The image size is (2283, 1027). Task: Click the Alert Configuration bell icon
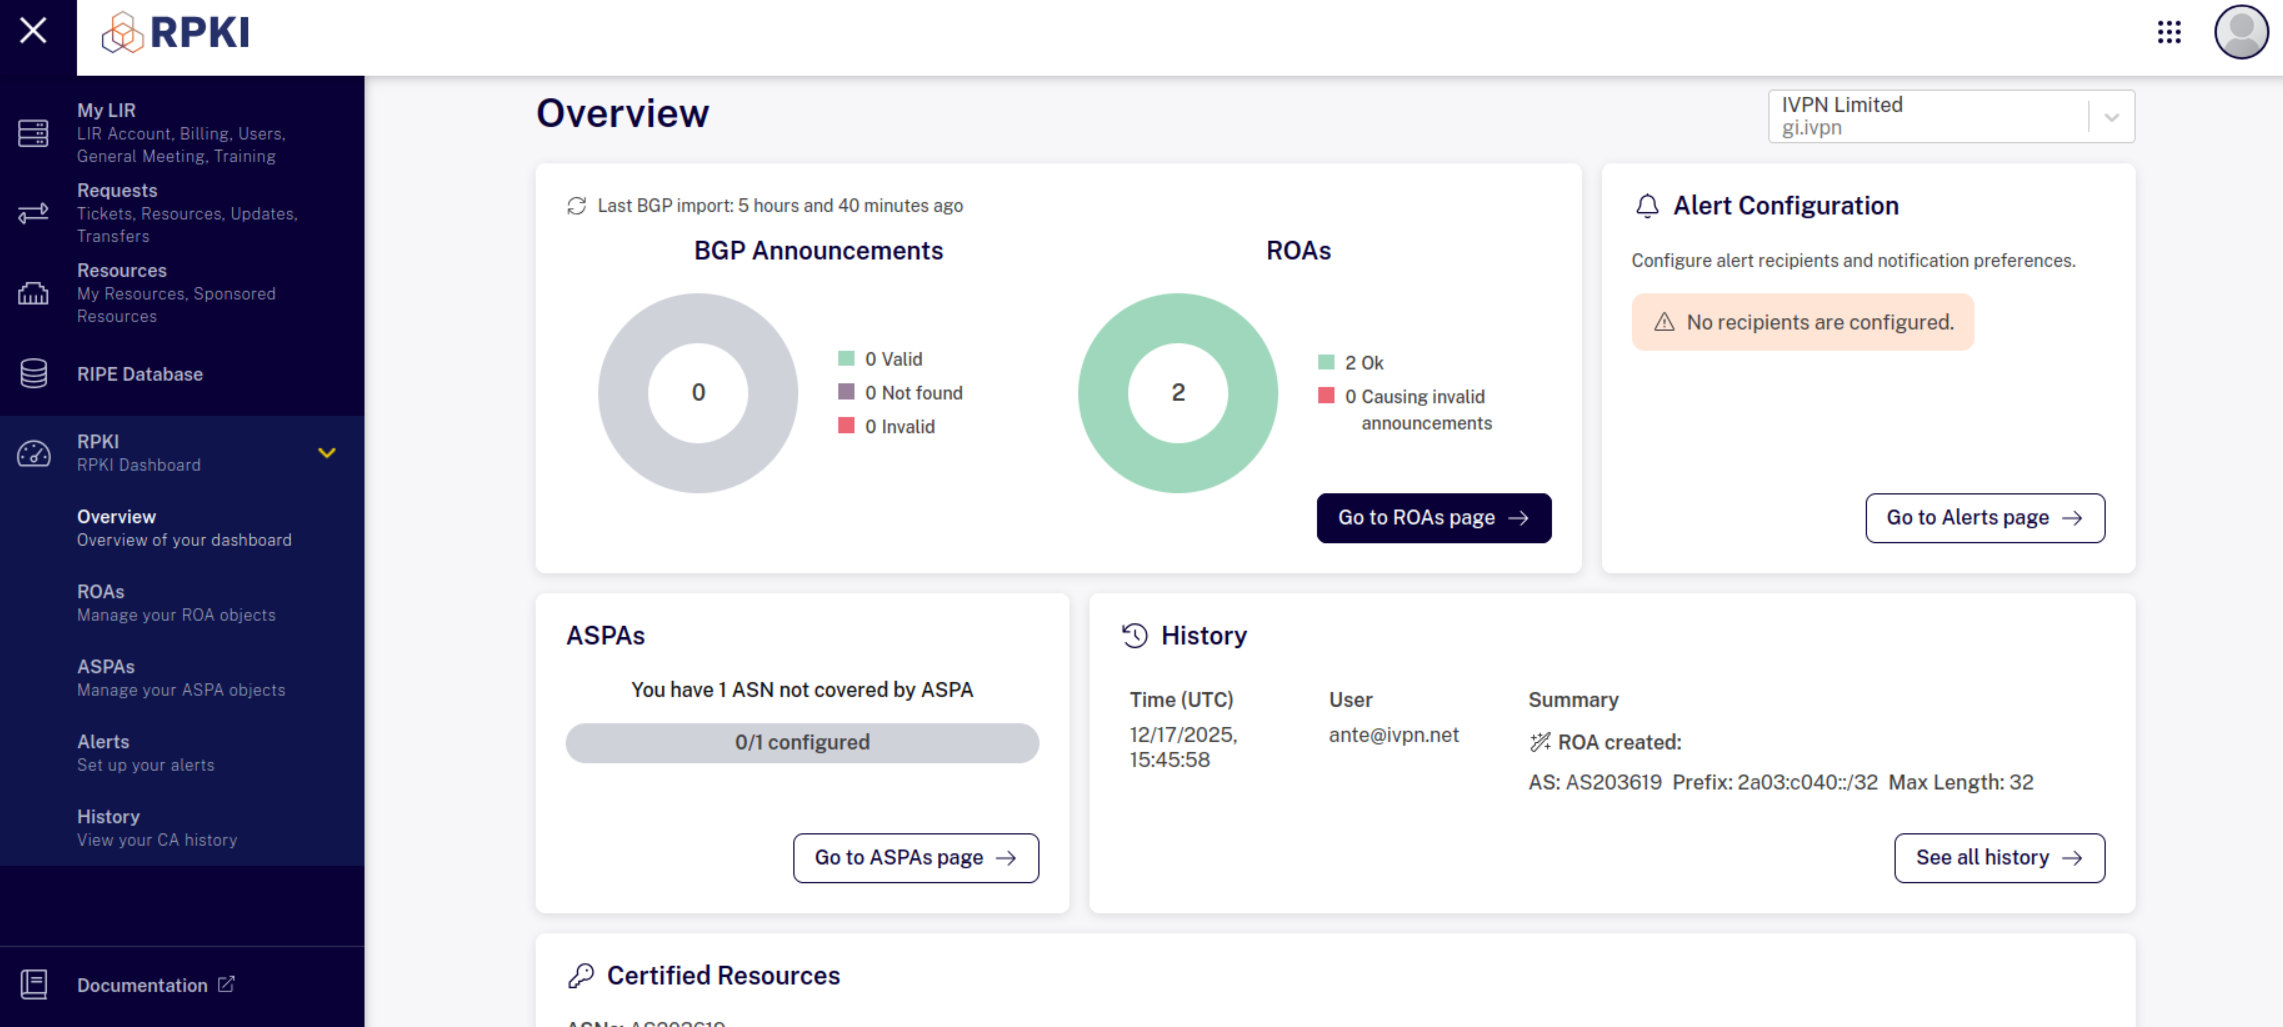[1647, 206]
